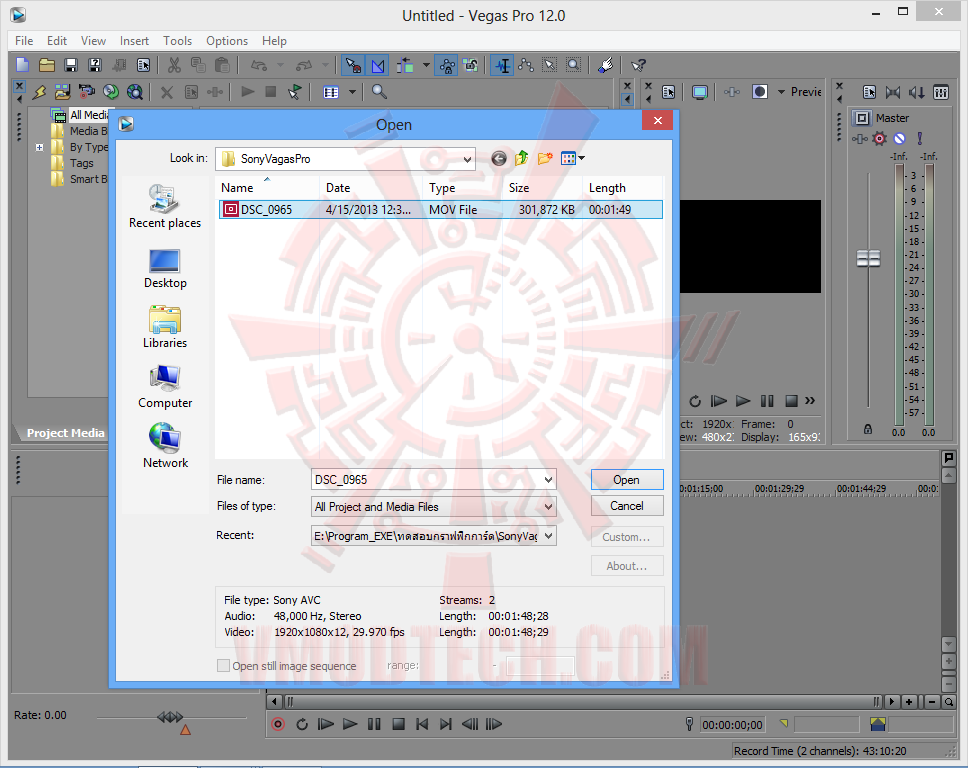Click the Play From Start transport button
The image size is (968, 768).
325,724
